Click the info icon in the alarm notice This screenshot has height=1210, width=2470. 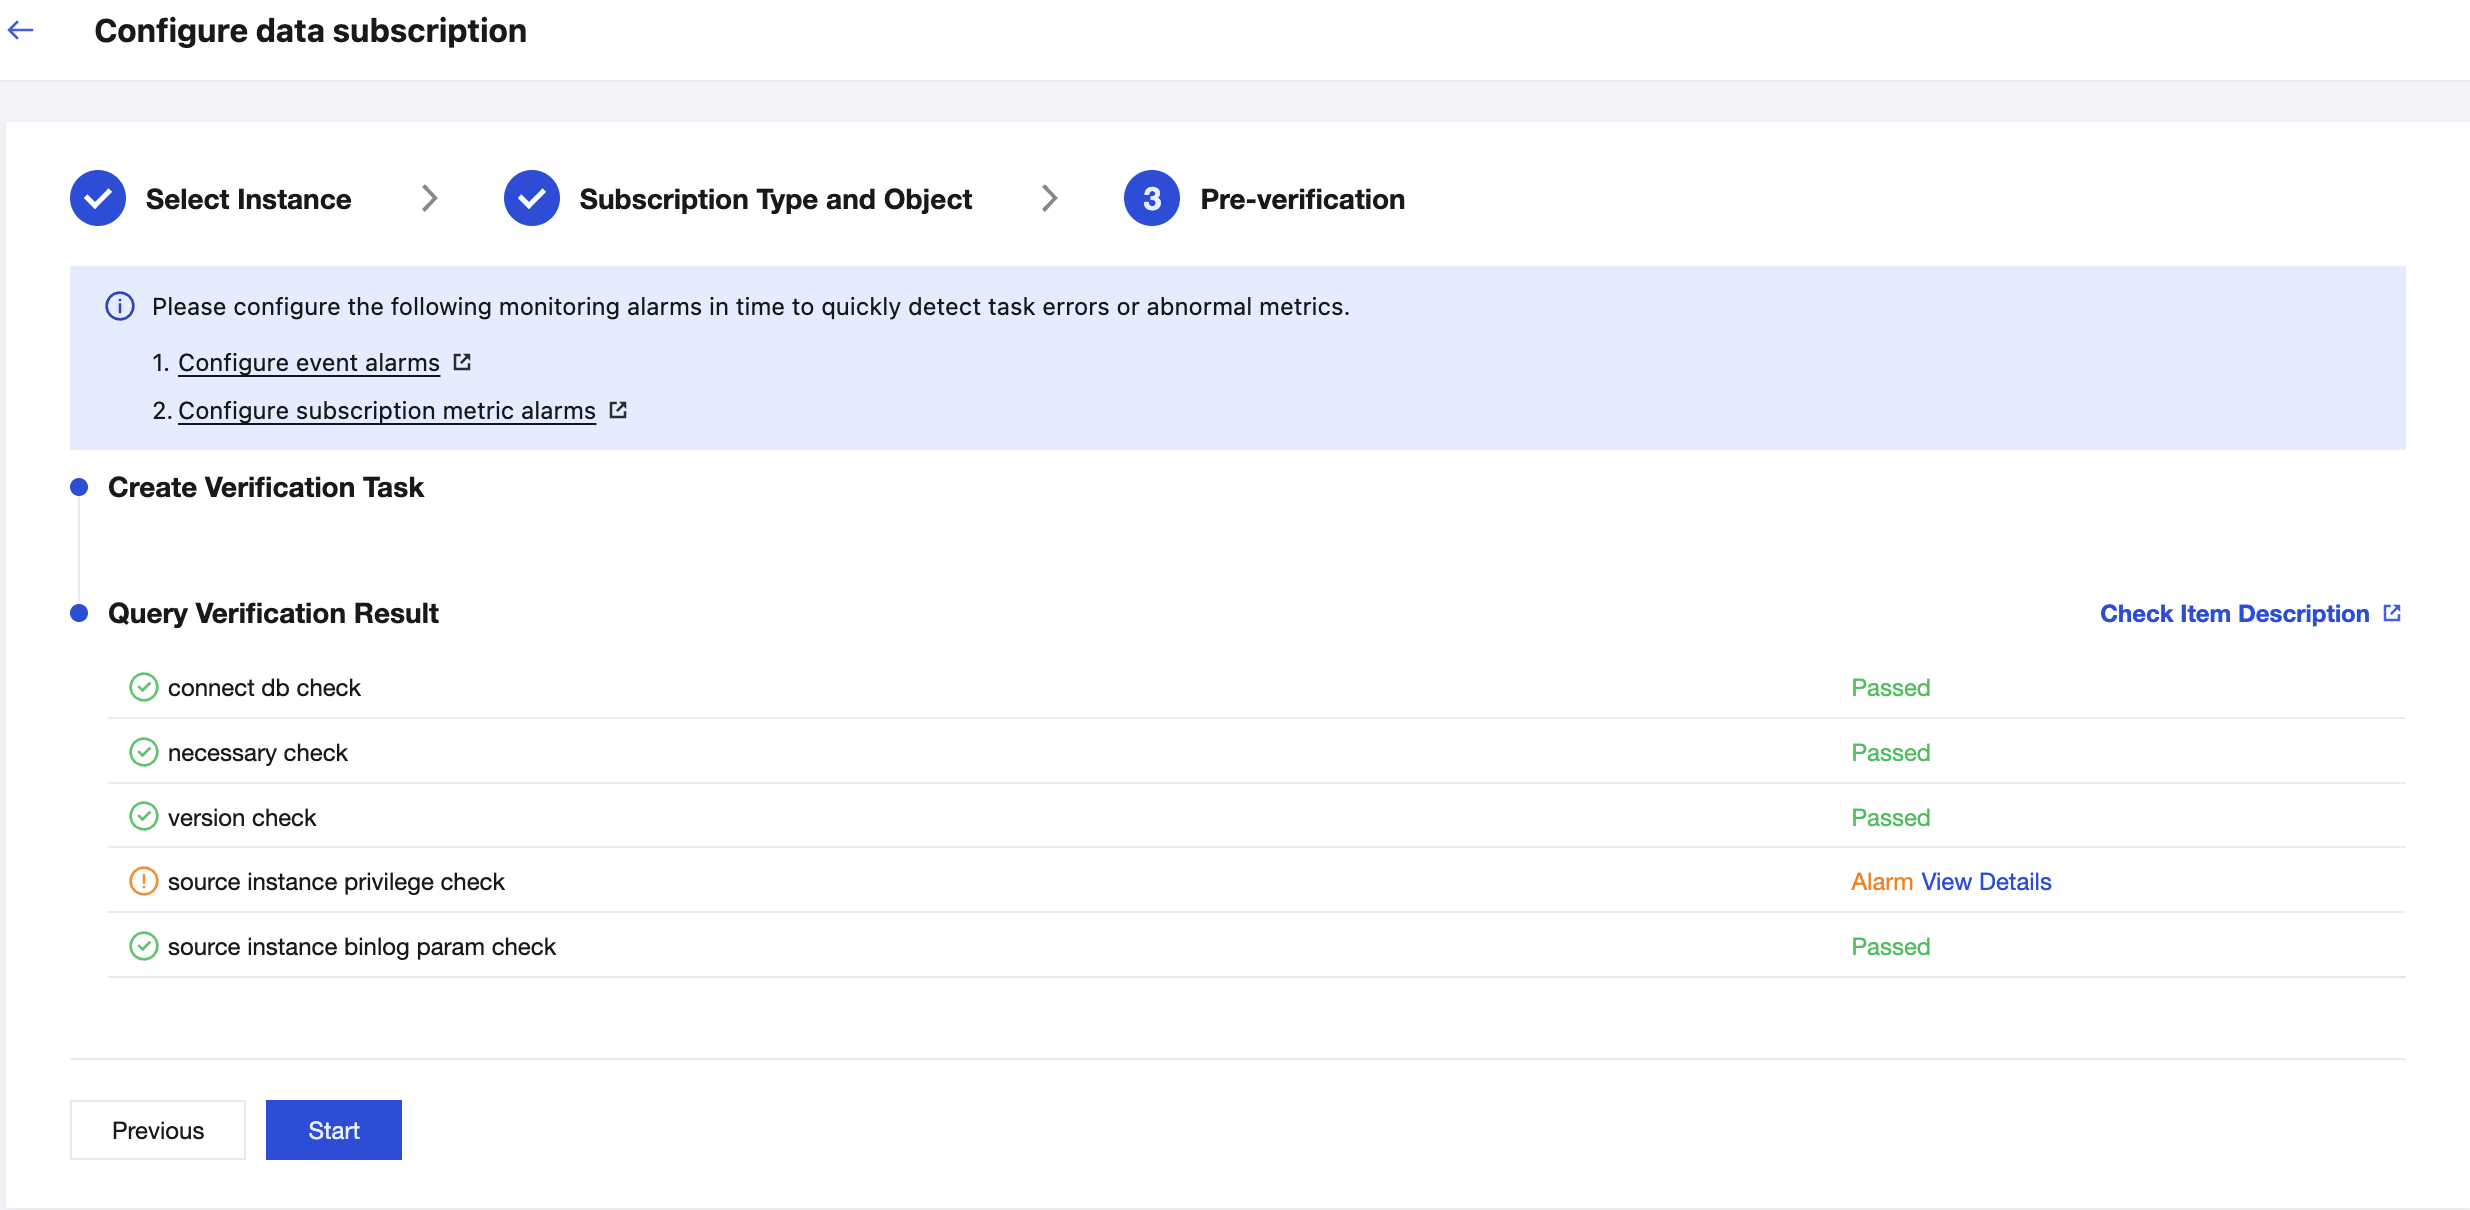point(120,306)
